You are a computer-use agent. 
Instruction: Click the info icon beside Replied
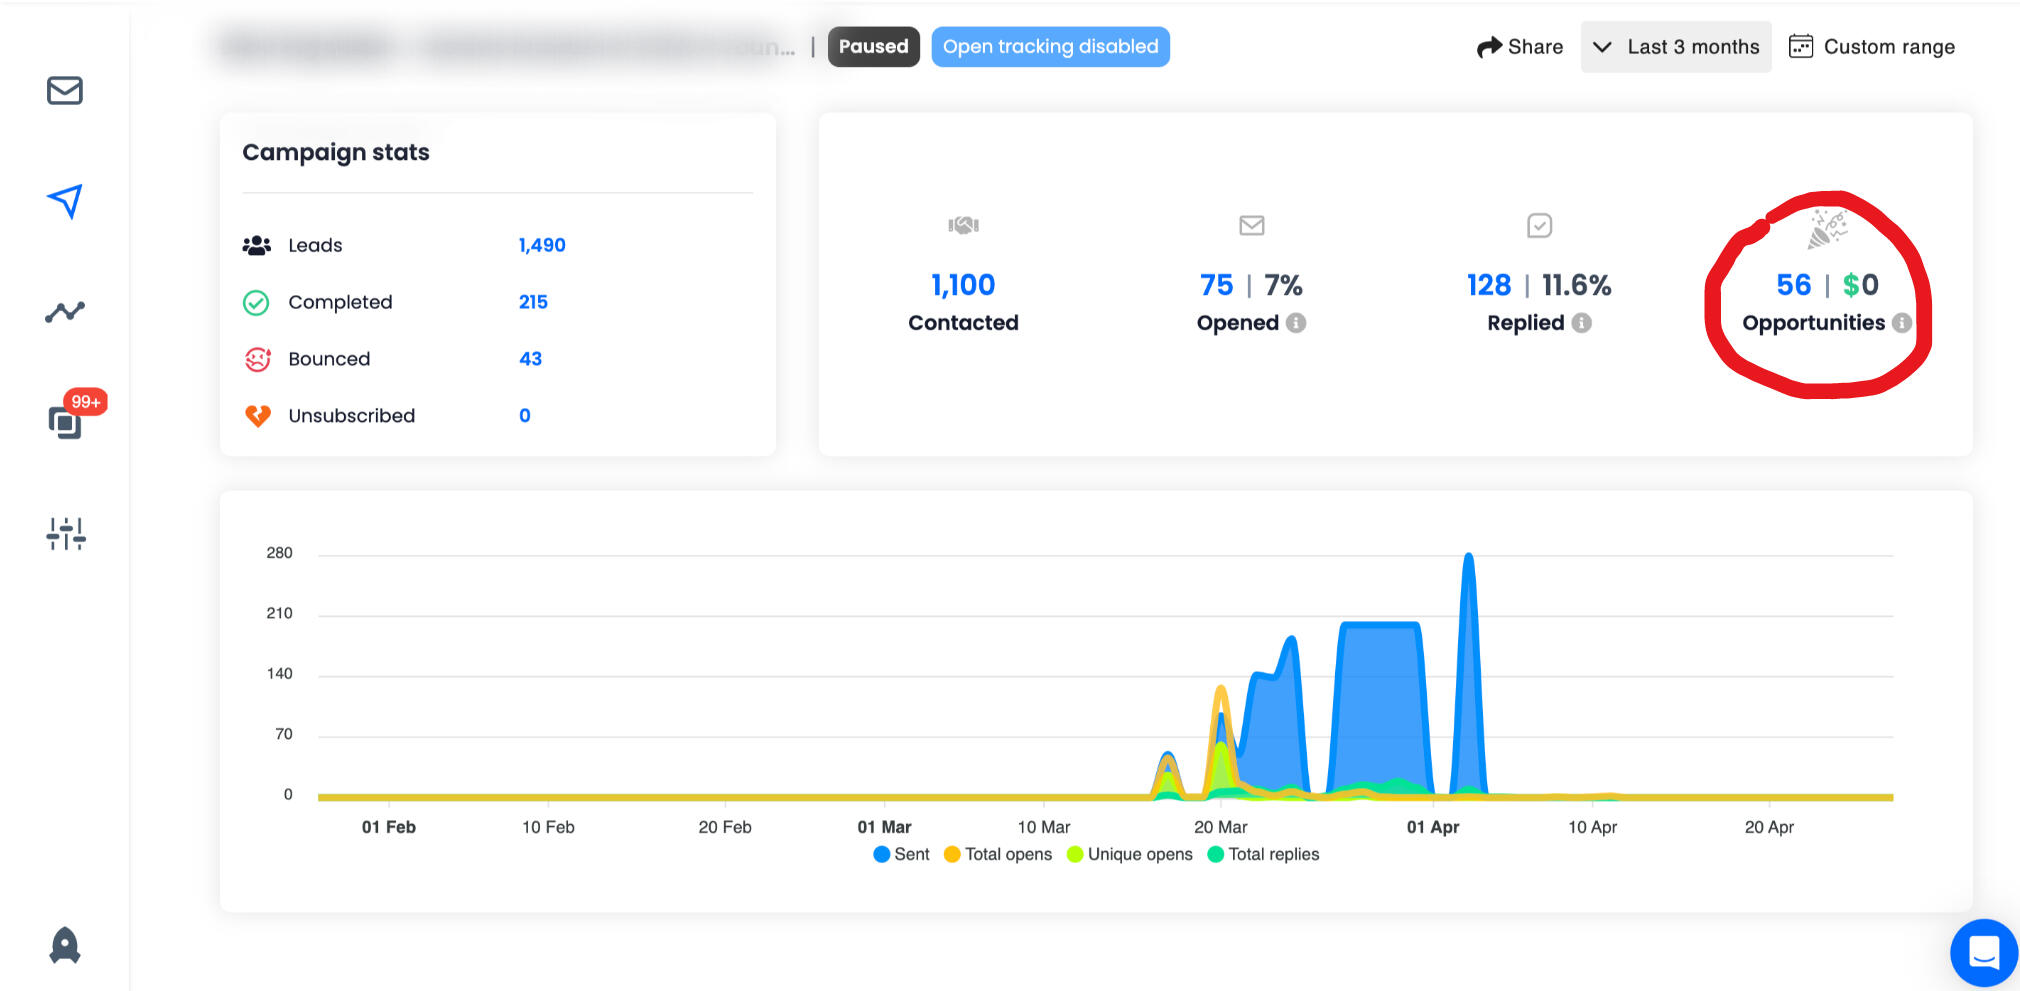tap(1581, 323)
